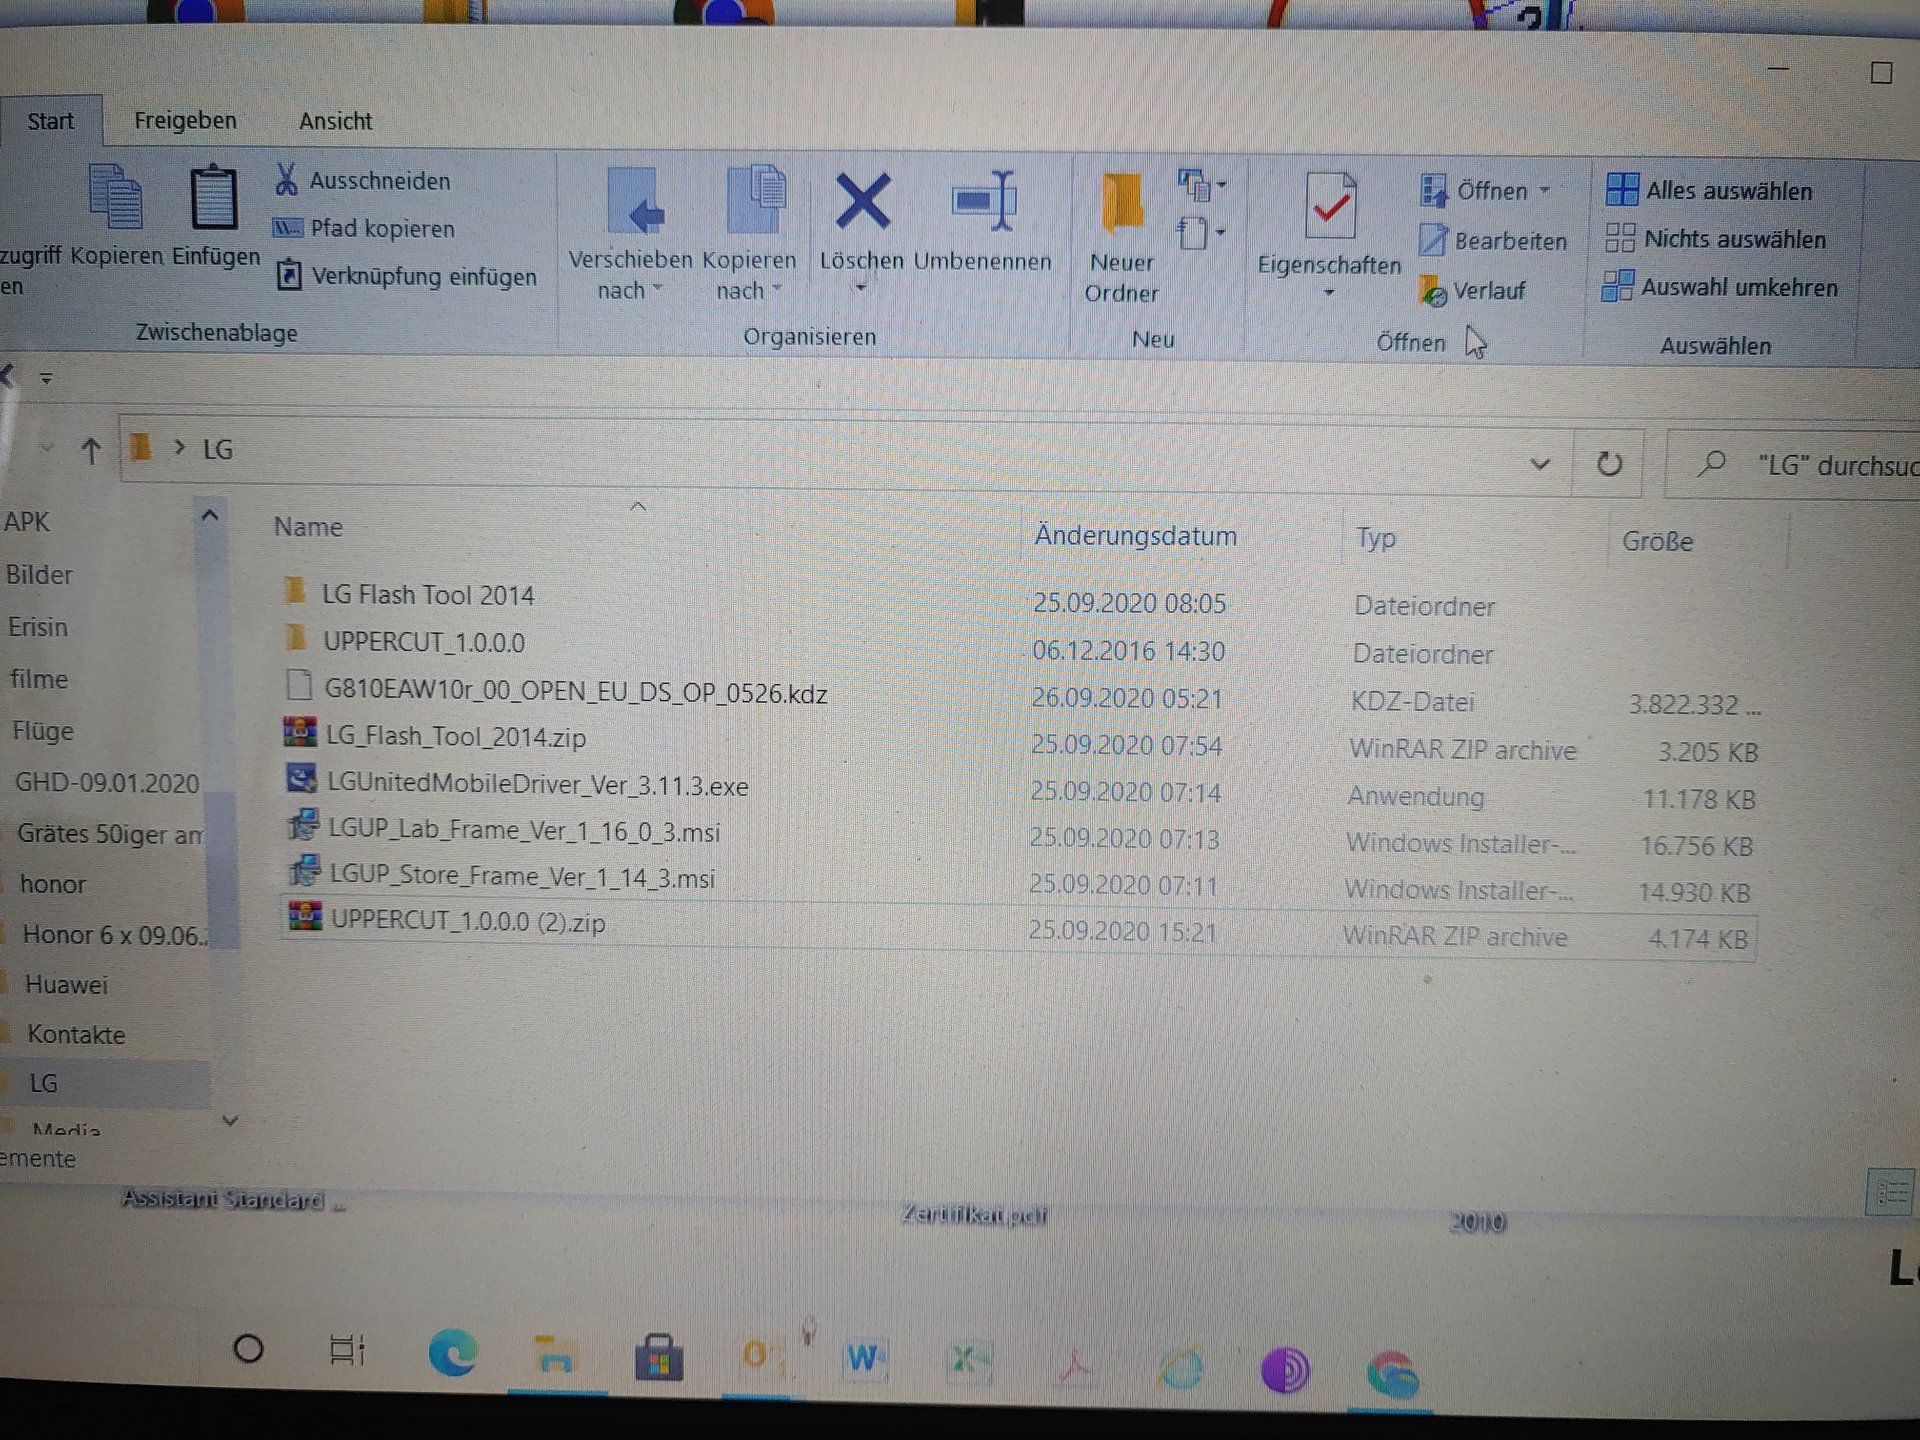Click Alles auswählen
1920x1440 pixels.
click(x=1708, y=190)
